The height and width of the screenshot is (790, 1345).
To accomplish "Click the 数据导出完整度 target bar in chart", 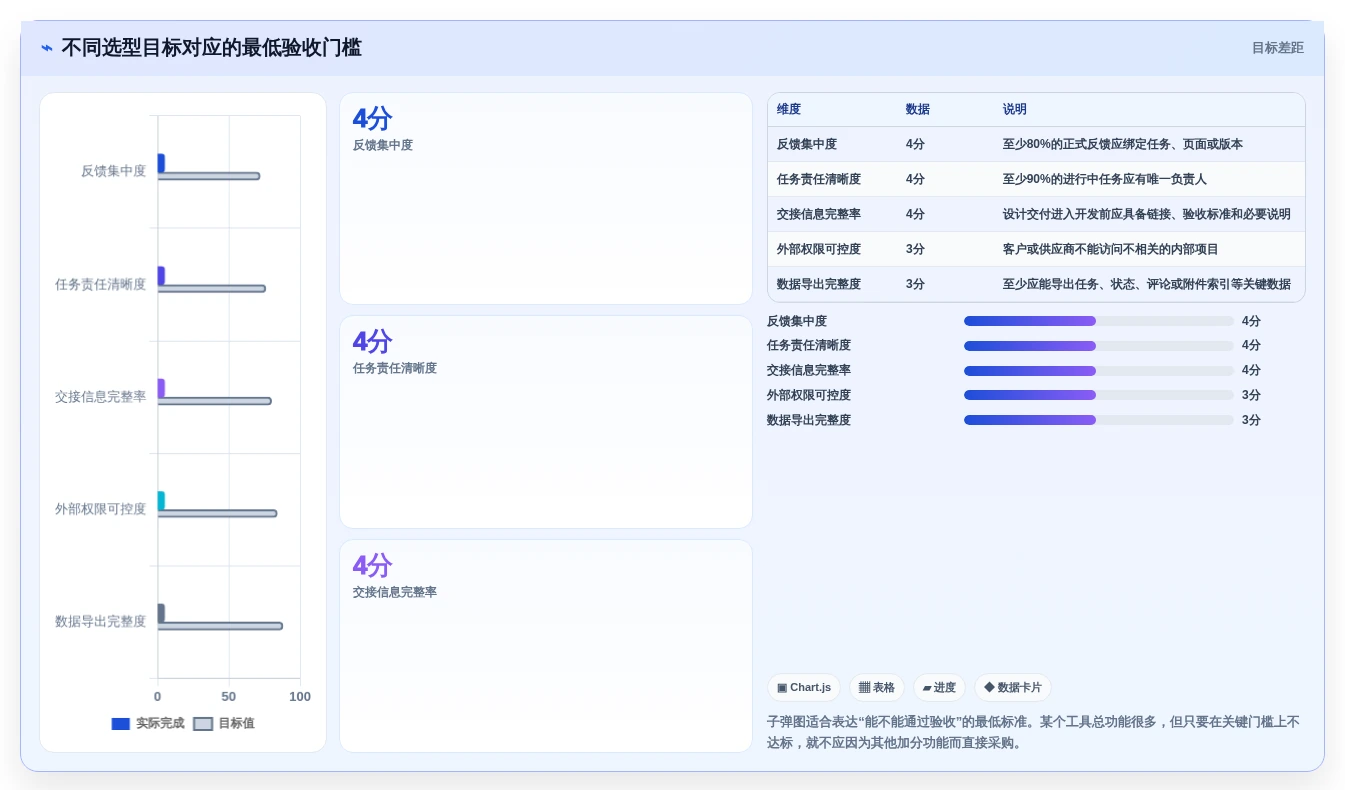I will (x=220, y=626).
